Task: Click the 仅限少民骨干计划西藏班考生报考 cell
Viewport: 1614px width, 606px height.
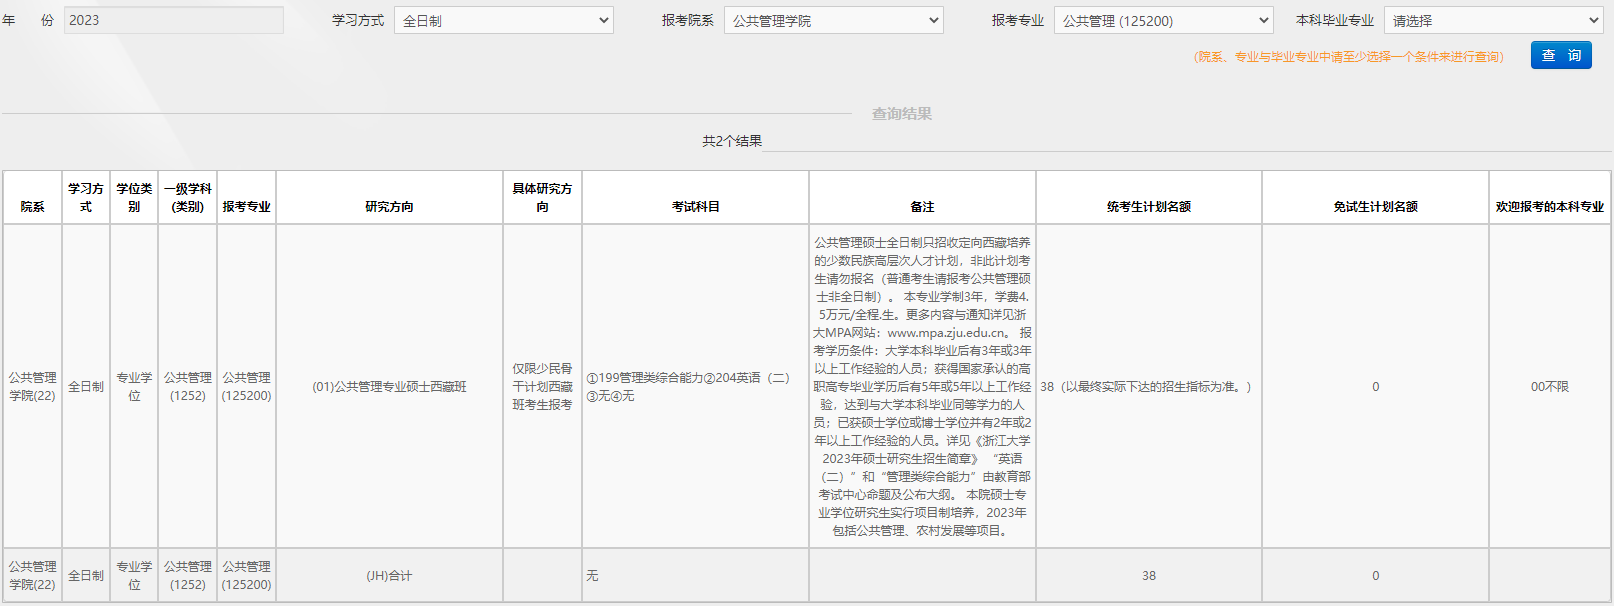Action: pyautogui.click(x=542, y=387)
